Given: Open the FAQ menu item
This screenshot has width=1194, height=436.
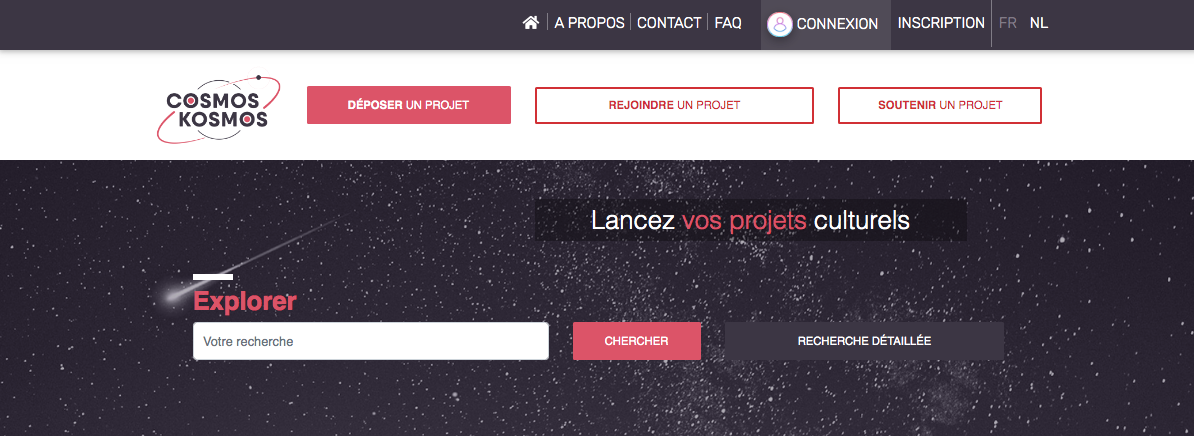Looking at the screenshot, I should [x=728, y=23].
